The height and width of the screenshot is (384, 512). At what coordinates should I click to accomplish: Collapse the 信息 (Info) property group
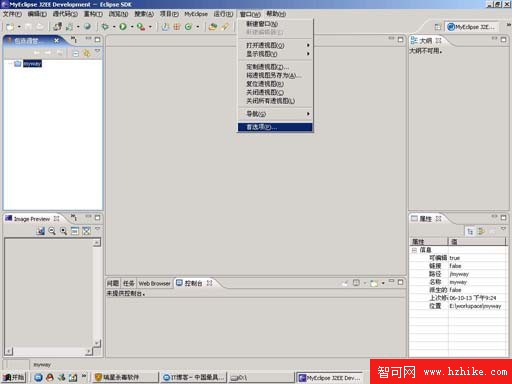(414, 250)
